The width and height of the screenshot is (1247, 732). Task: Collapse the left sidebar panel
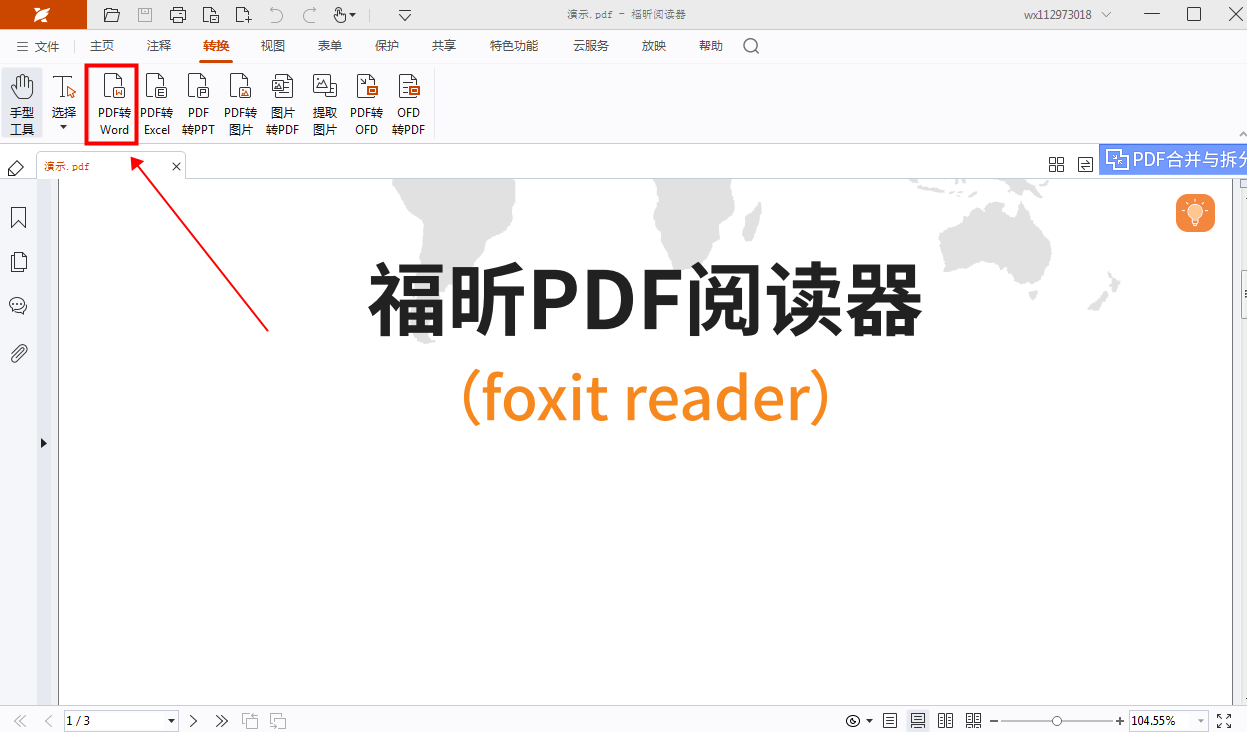(x=44, y=442)
